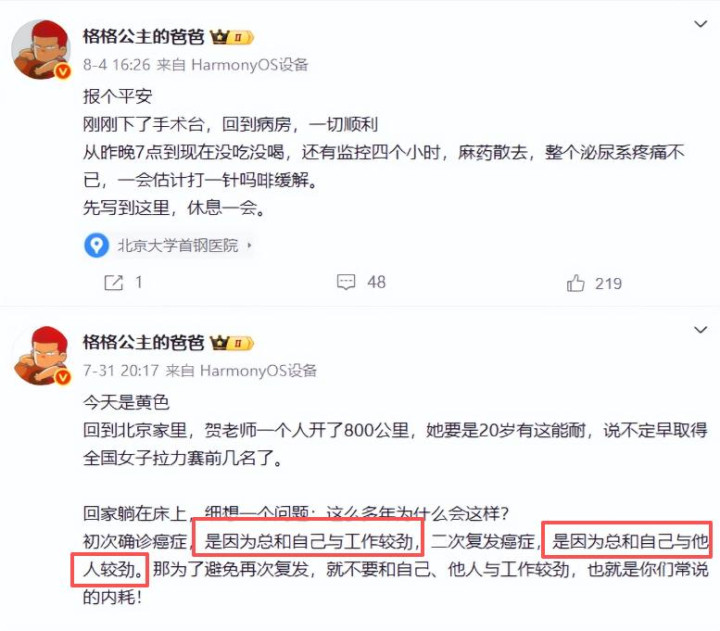Click orange verified badge on first avatar

point(63,72)
